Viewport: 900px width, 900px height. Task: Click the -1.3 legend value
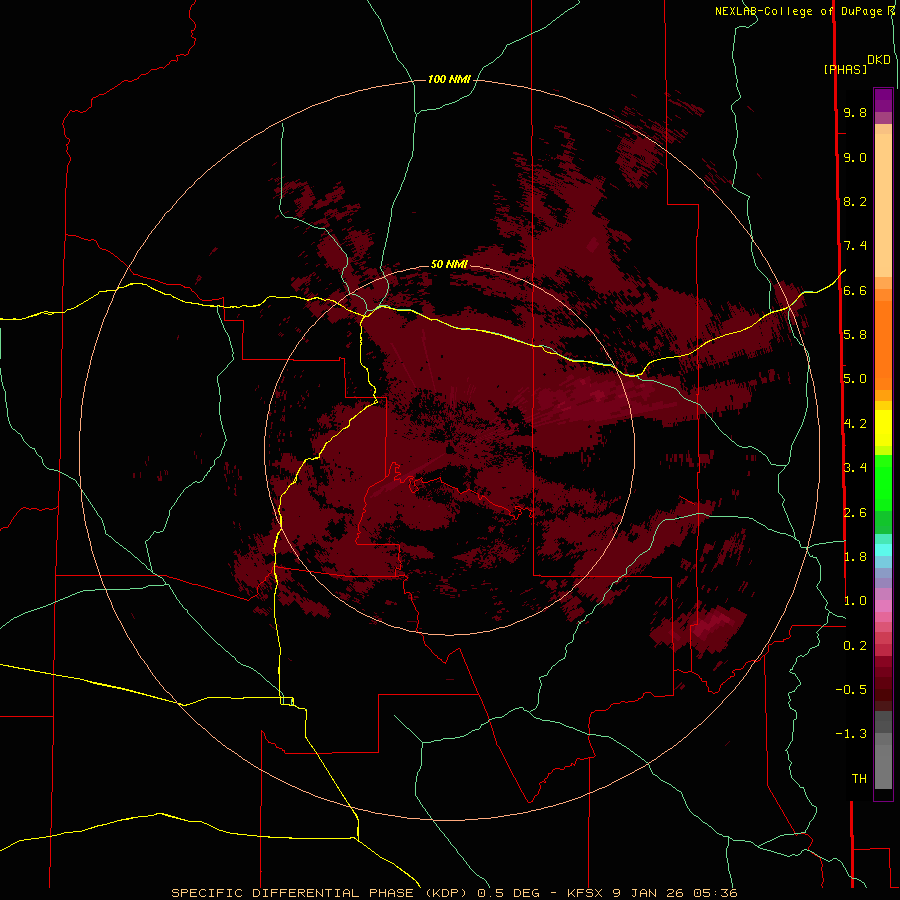[x=851, y=734]
